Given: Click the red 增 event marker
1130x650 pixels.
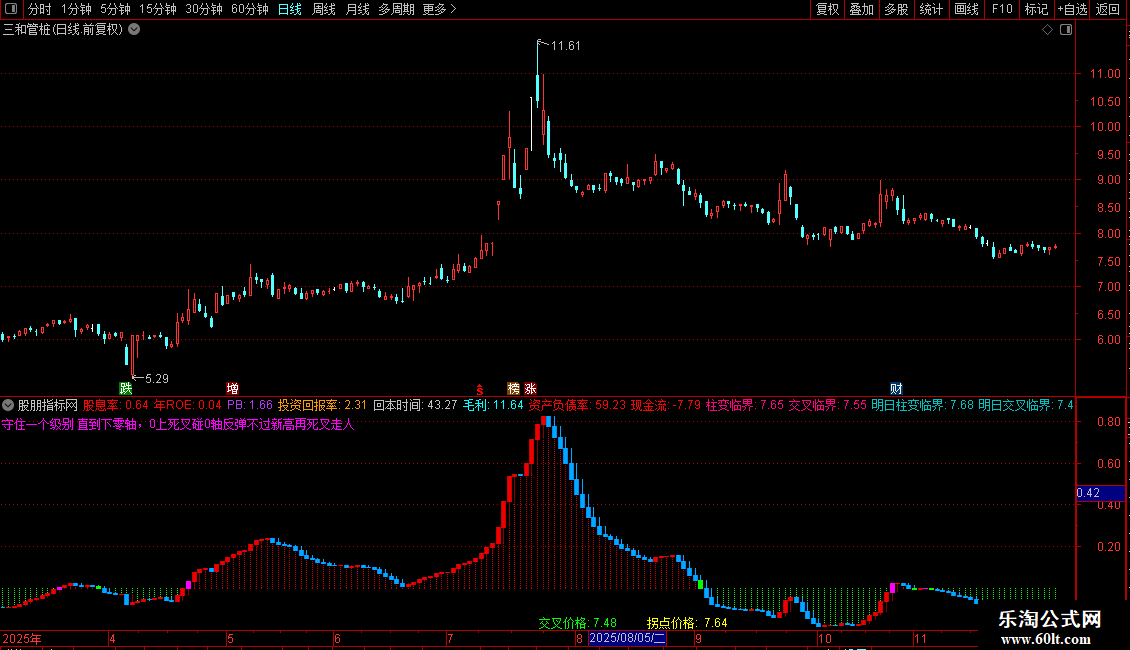Looking at the screenshot, I should (232, 388).
